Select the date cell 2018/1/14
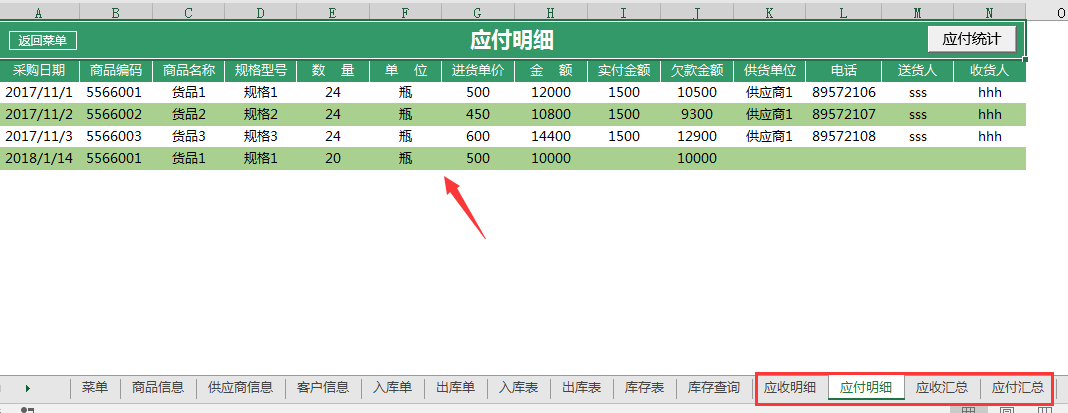Viewport: 1068px width, 413px height. (x=39, y=159)
